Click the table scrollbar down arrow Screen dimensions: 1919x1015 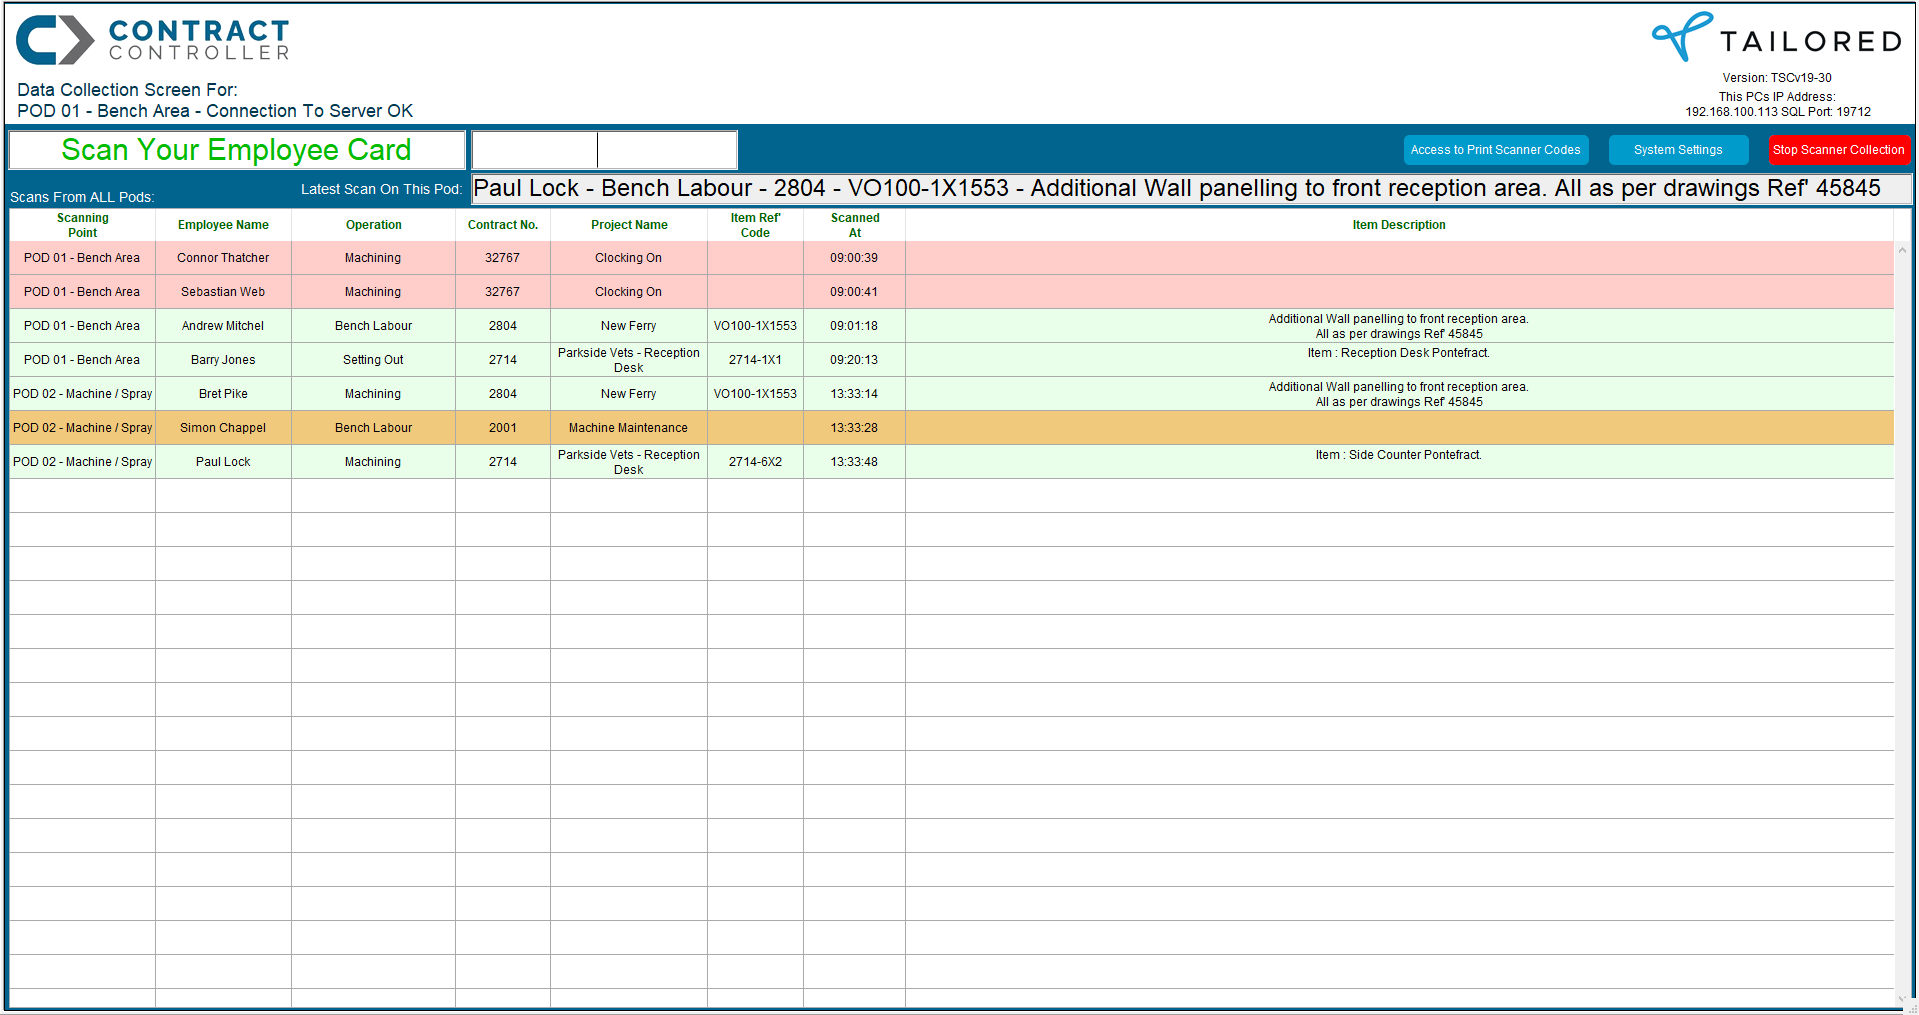[x=1902, y=998]
